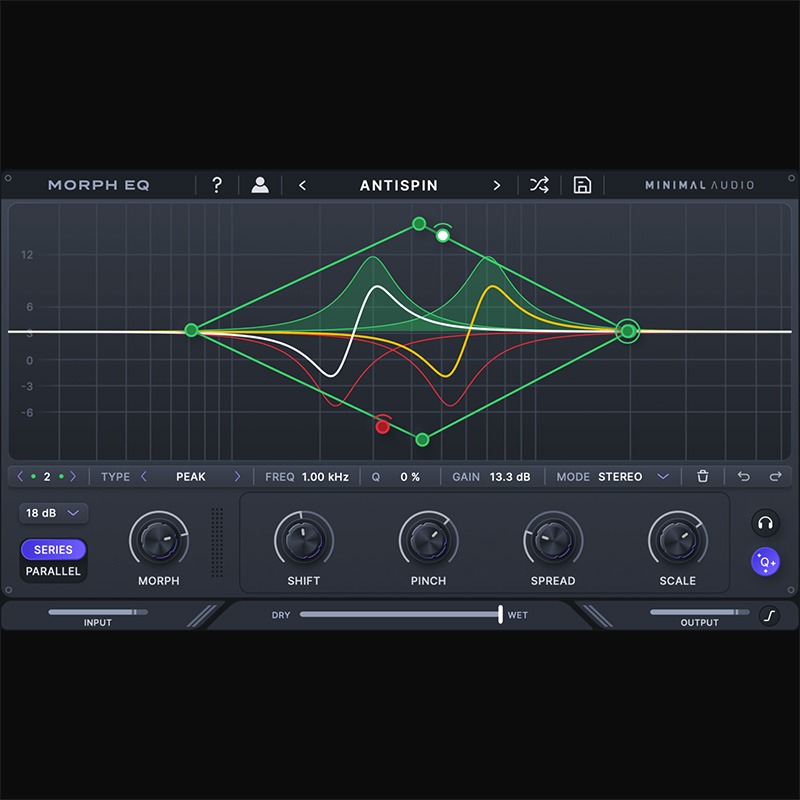The image size is (800, 800).
Task: Click the MORPH knob
Action: pyautogui.click(x=159, y=540)
